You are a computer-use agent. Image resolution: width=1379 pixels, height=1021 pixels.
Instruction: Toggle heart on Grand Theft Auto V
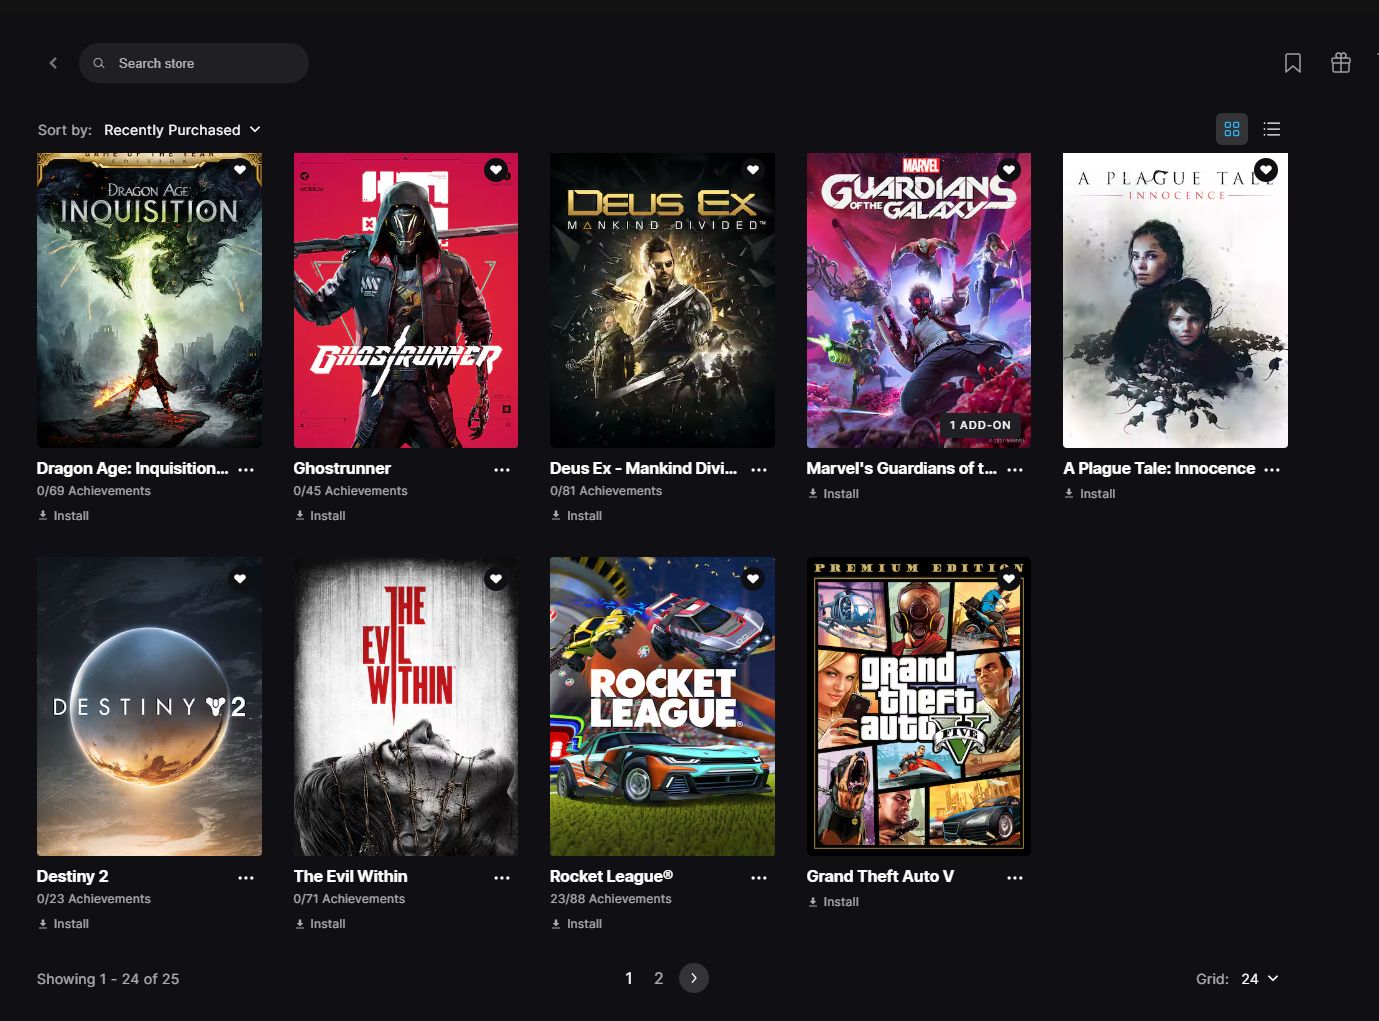click(x=1009, y=578)
